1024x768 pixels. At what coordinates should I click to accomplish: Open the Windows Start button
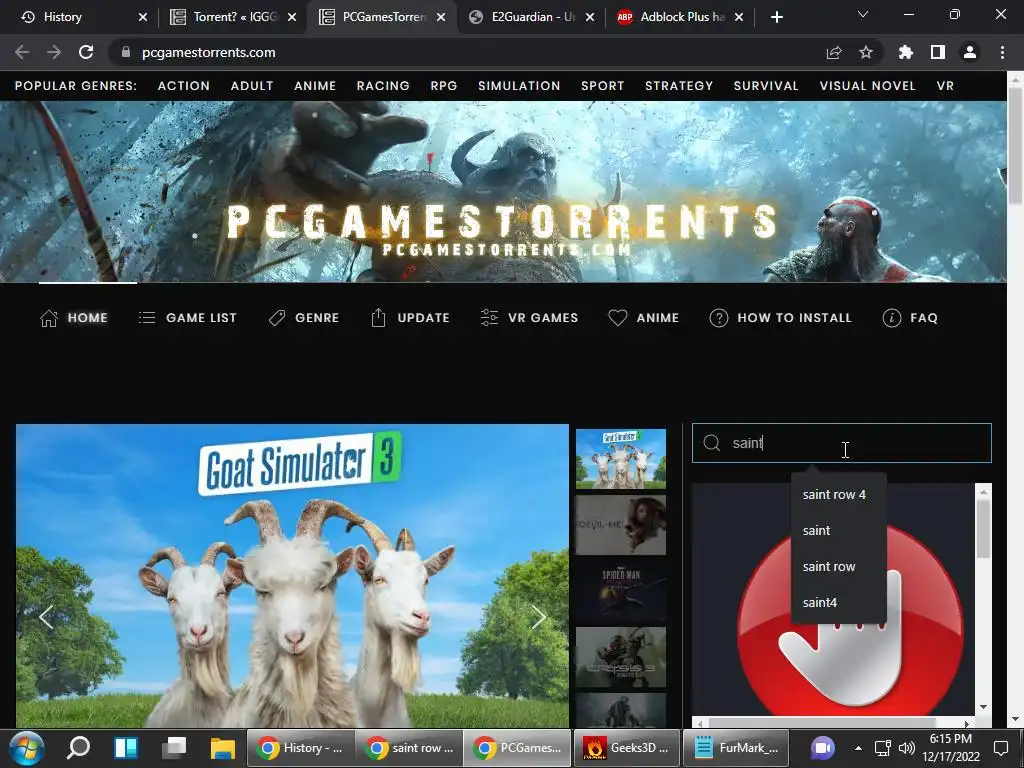pos(26,748)
